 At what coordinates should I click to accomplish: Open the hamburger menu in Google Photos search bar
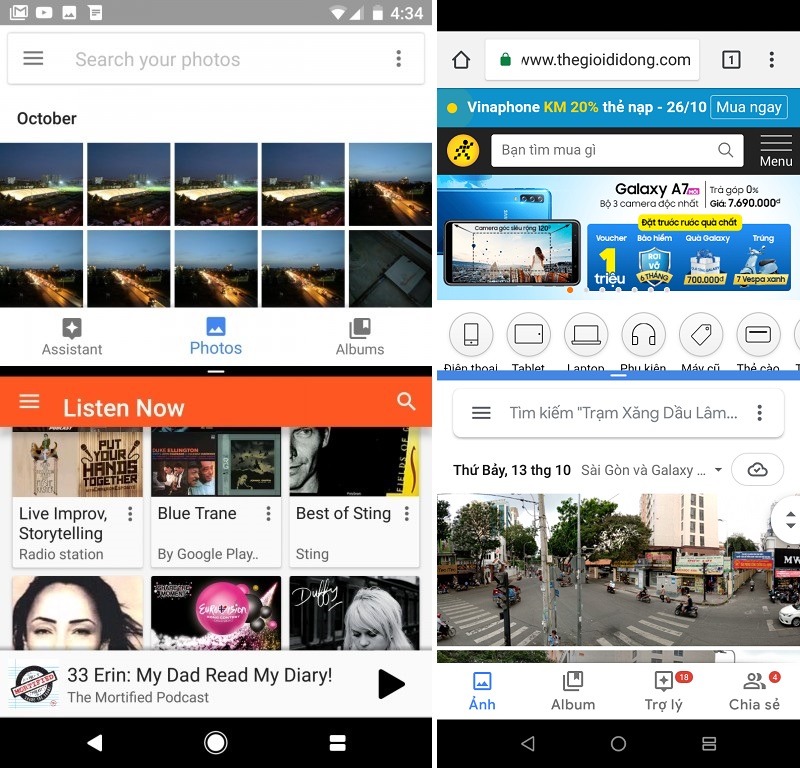[x=33, y=58]
